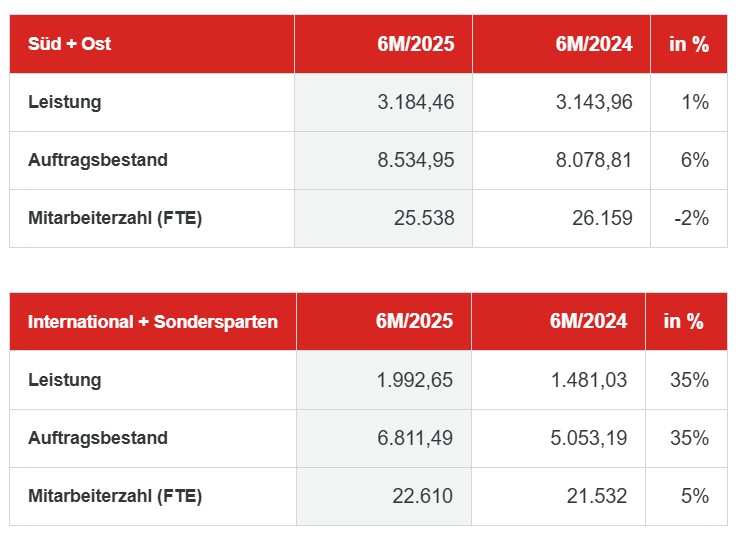The width and height of the screenshot is (741, 535).
Task: Click the 6% change cell
Action: (x=694, y=160)
